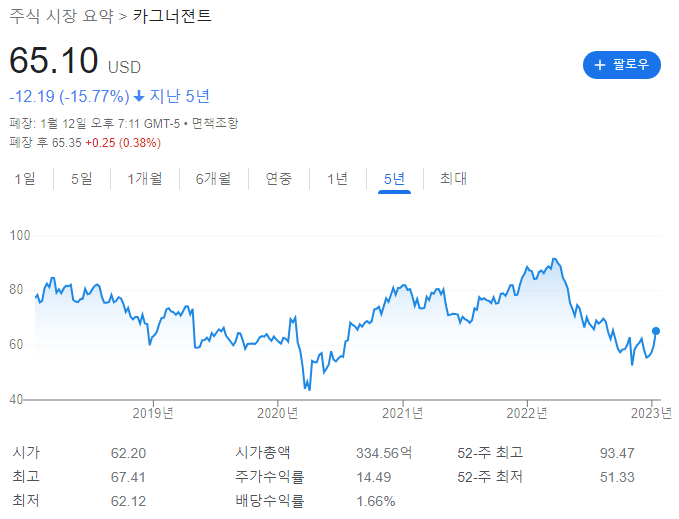The height and width of the screenshot is (519, 679).
Task: Click the 배당수익률 value 1.66%
Action: [x=375, y=501]
